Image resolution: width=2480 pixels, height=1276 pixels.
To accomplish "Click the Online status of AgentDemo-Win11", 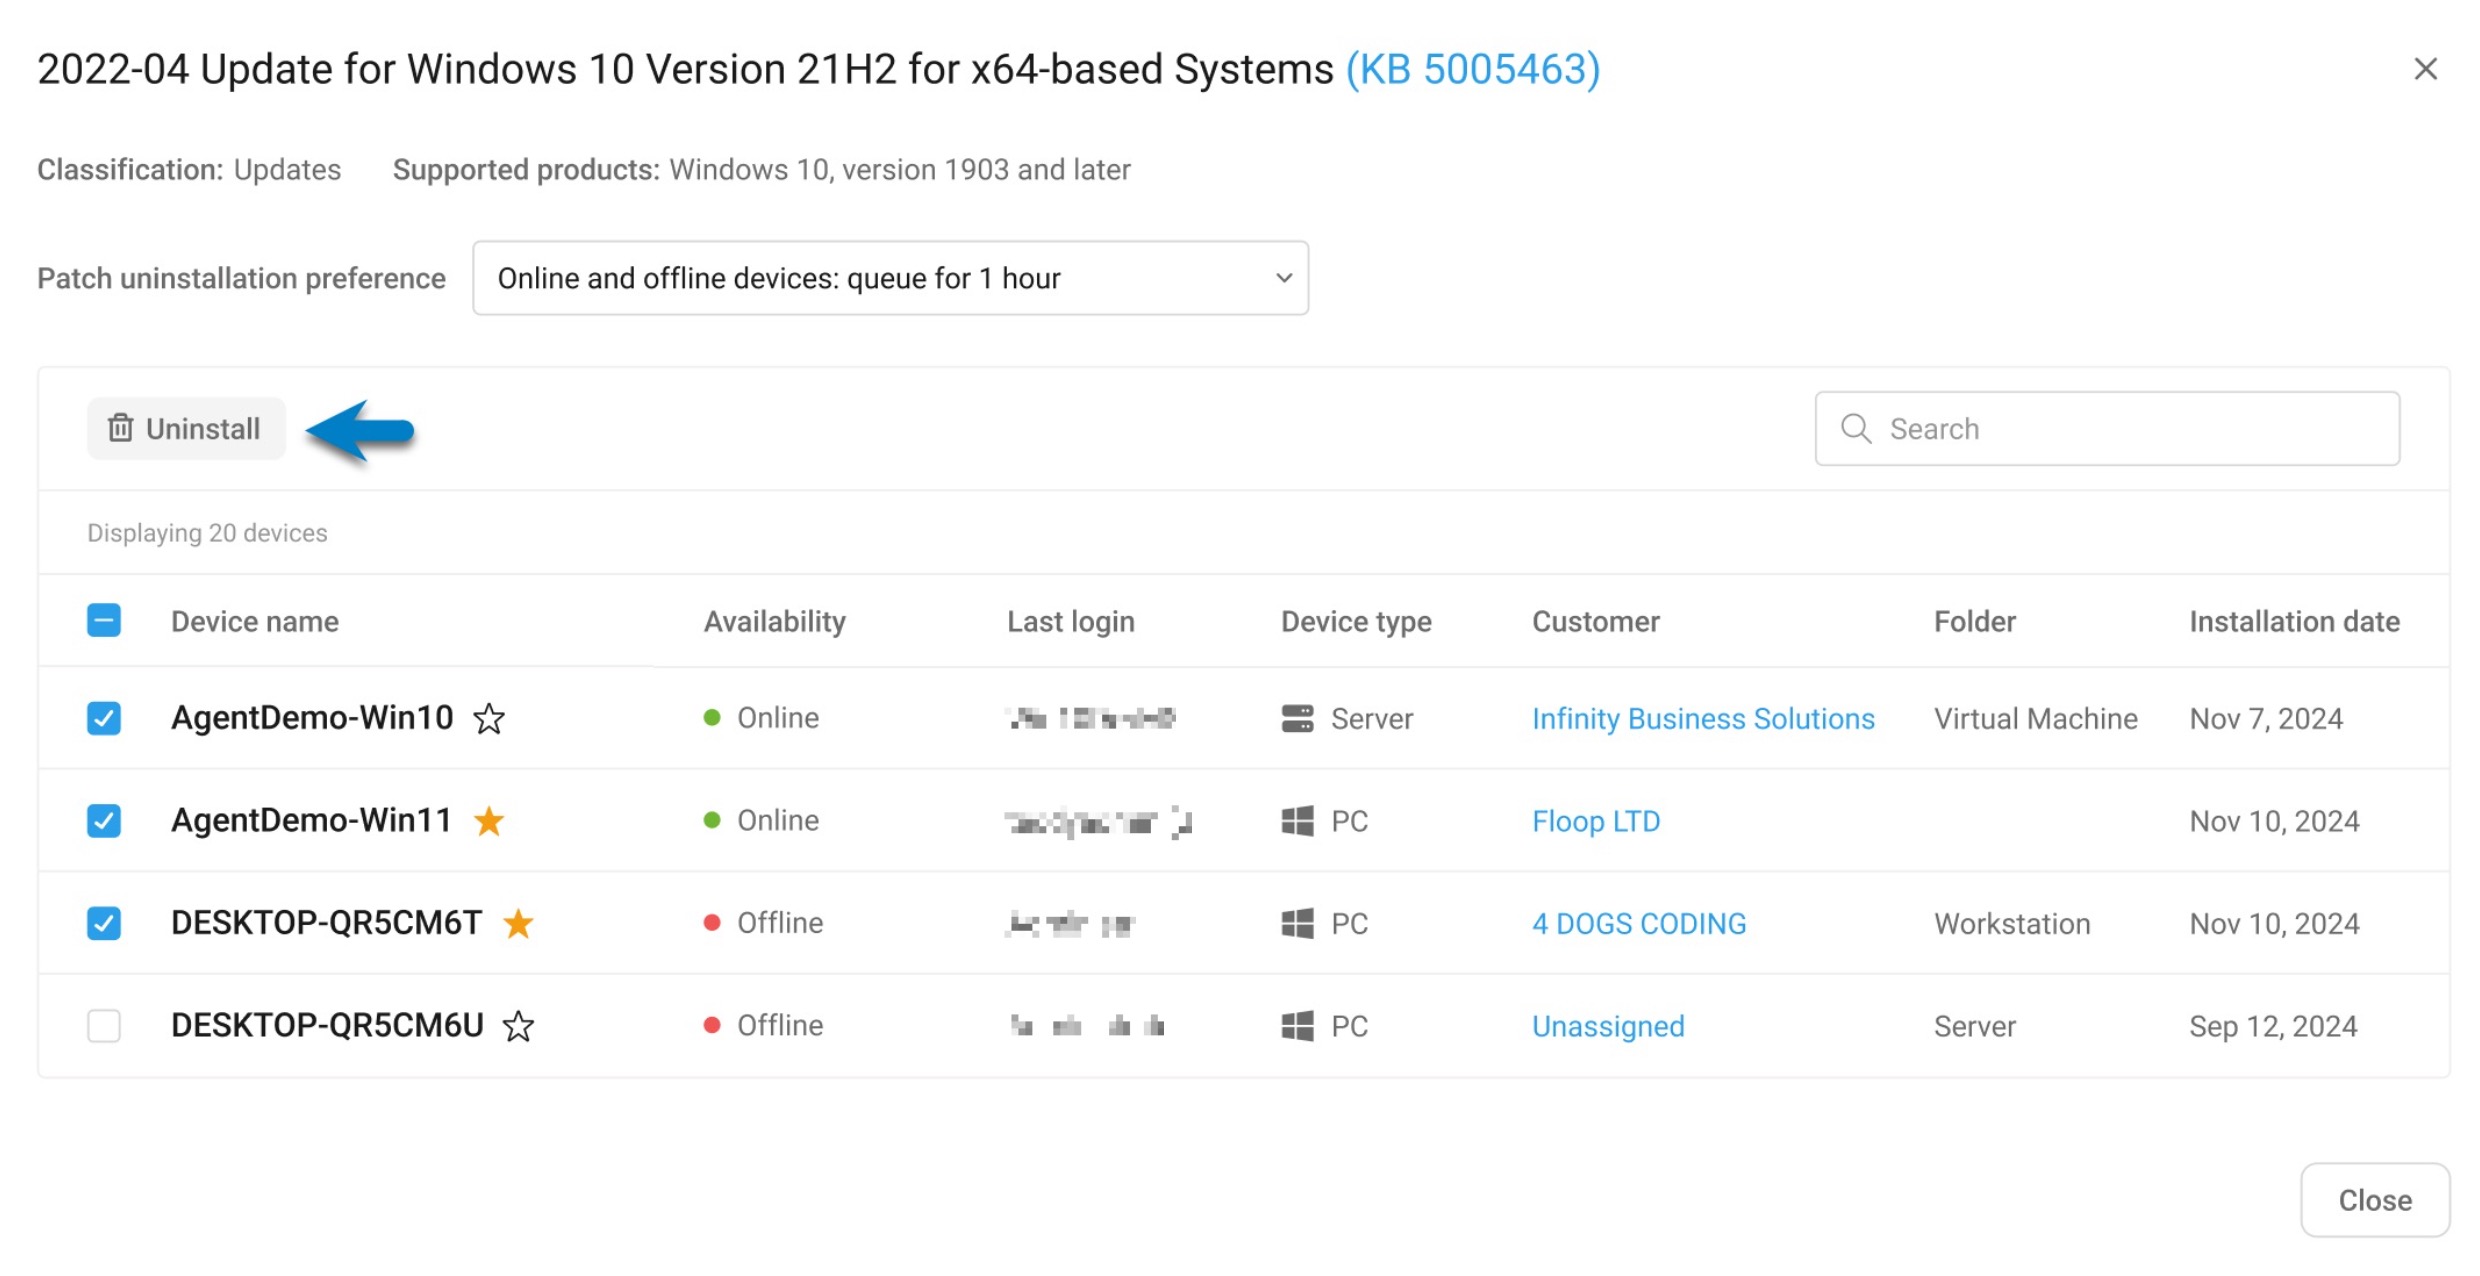I will [762, 821].
